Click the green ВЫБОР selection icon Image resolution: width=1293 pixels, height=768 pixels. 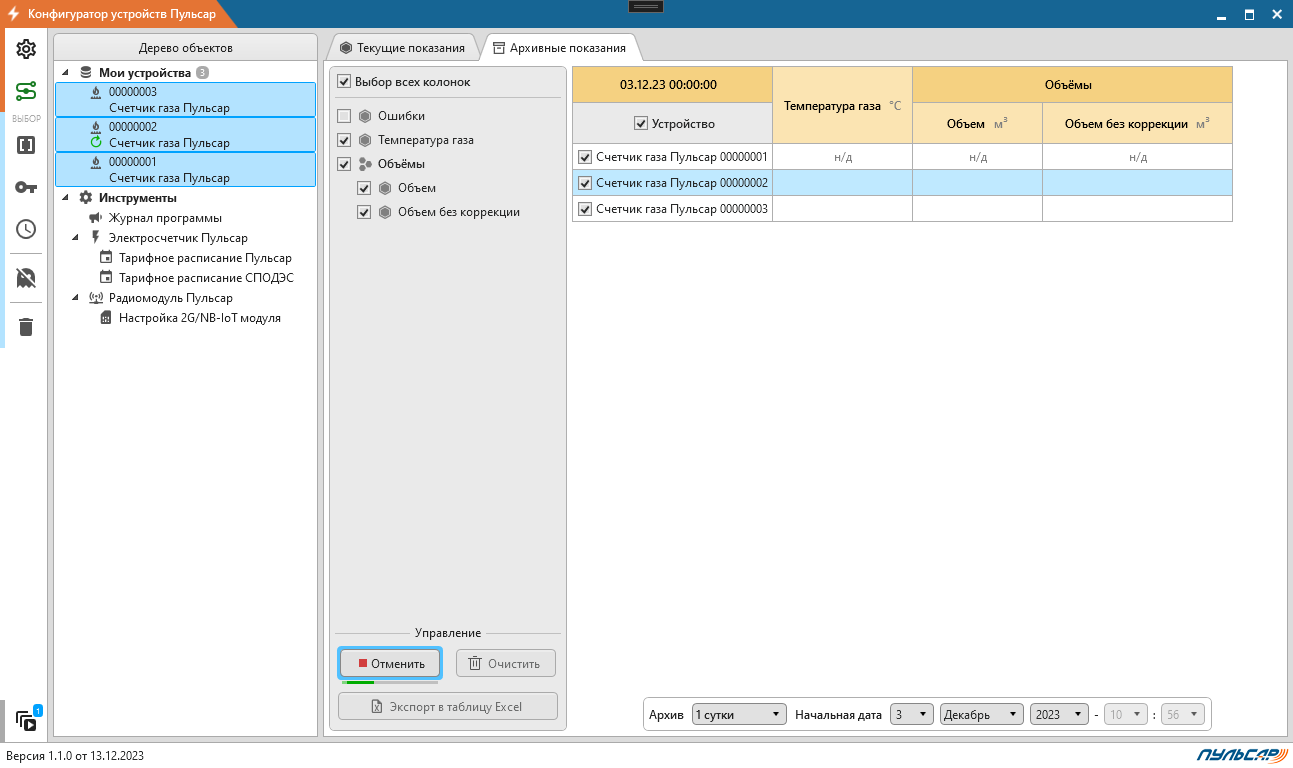[26, 92]
